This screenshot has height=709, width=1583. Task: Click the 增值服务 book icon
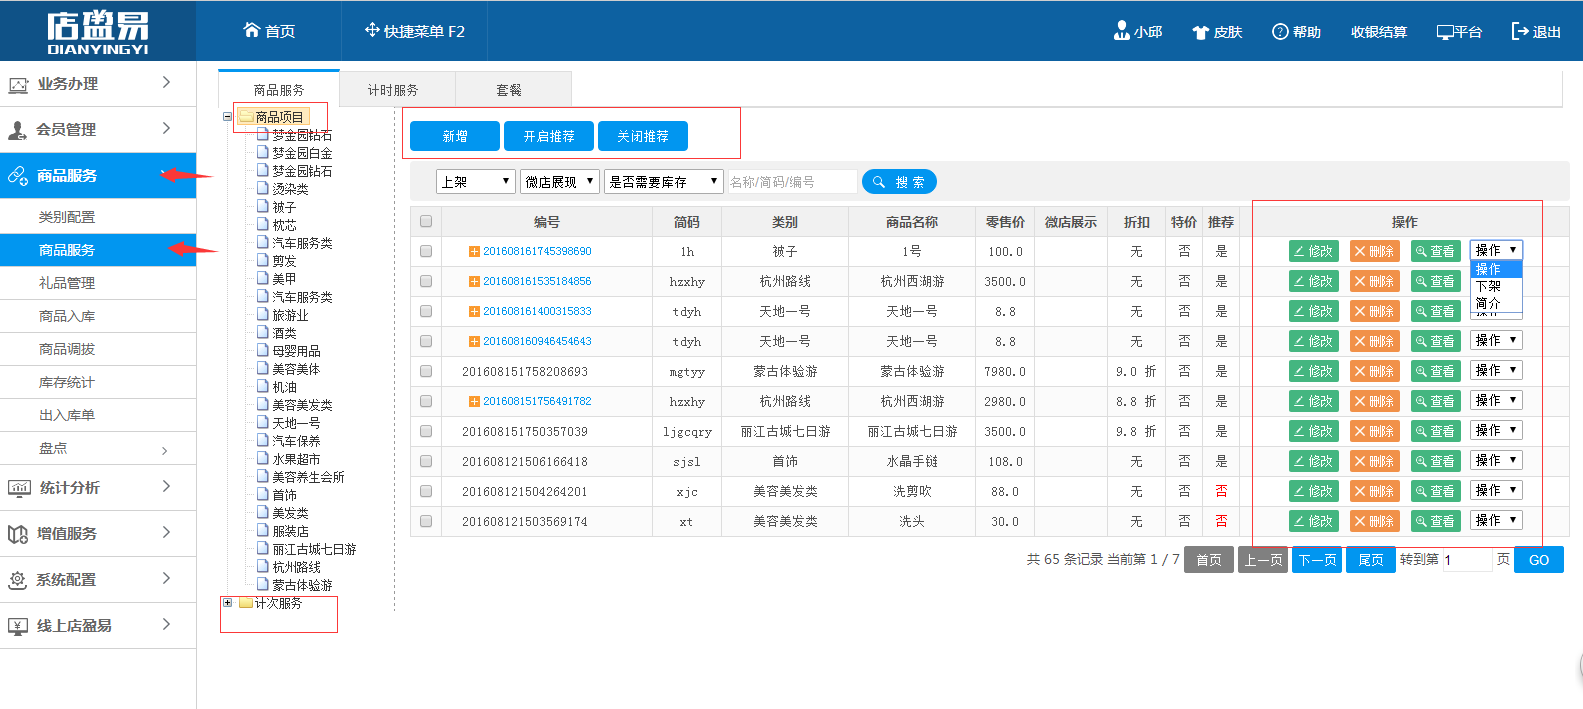click(x=18, y=534)
